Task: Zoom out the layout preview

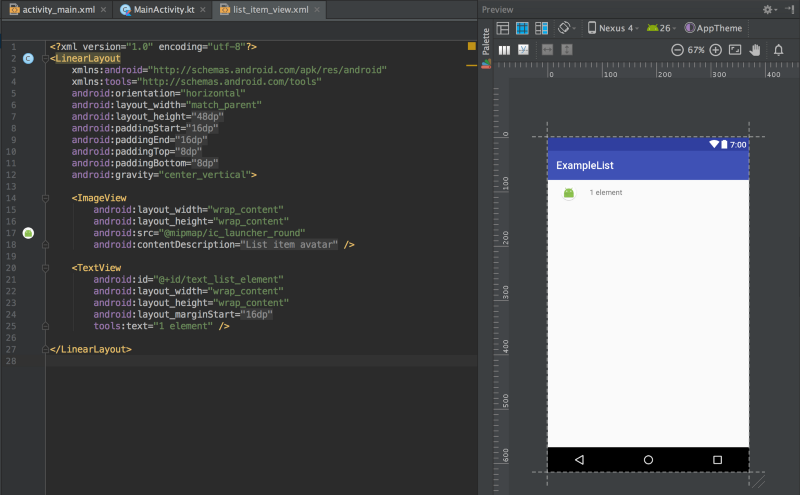Action: pyautogui.click(x=677, y=50)
